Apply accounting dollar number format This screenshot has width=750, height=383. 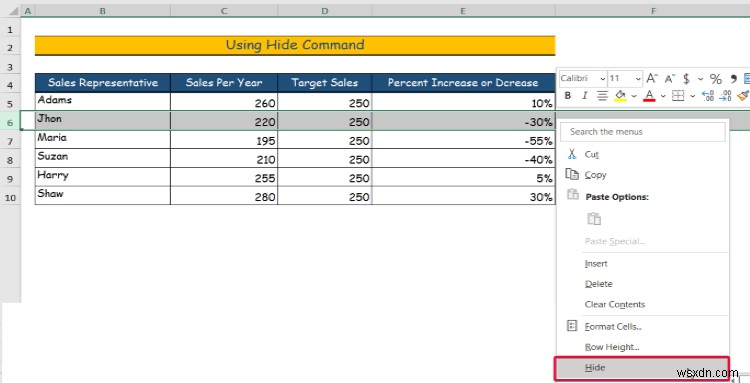(x=686, y=78)
